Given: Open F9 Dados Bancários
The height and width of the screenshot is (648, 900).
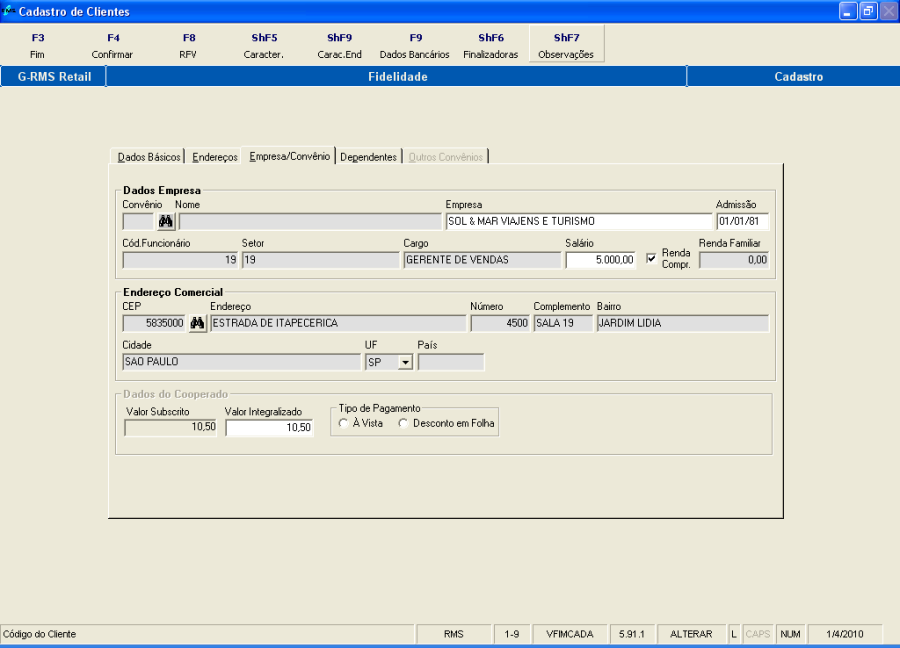Looking at the screenshot, I should pos(415,46).
